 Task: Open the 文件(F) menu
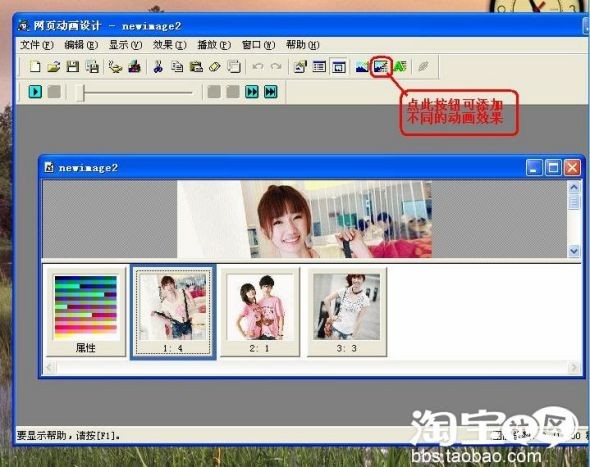tap(36, 45)
